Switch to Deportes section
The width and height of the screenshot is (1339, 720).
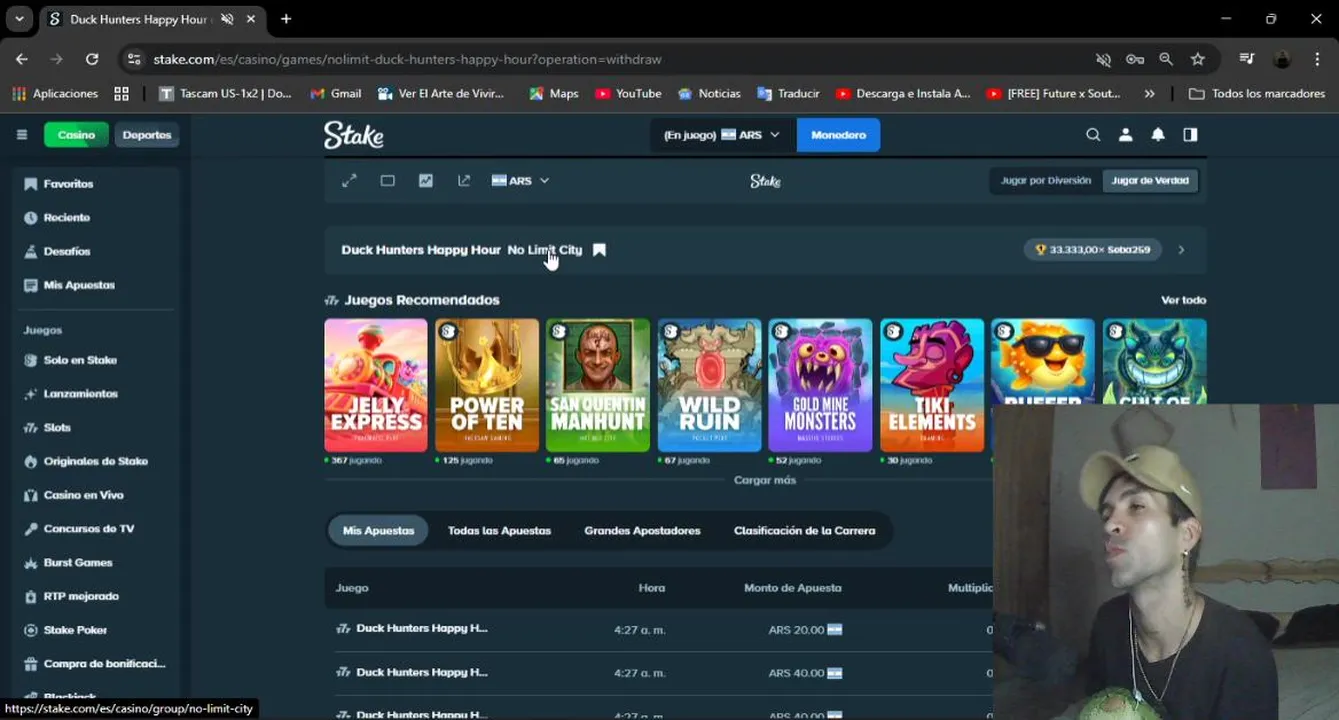pos(147,135)
